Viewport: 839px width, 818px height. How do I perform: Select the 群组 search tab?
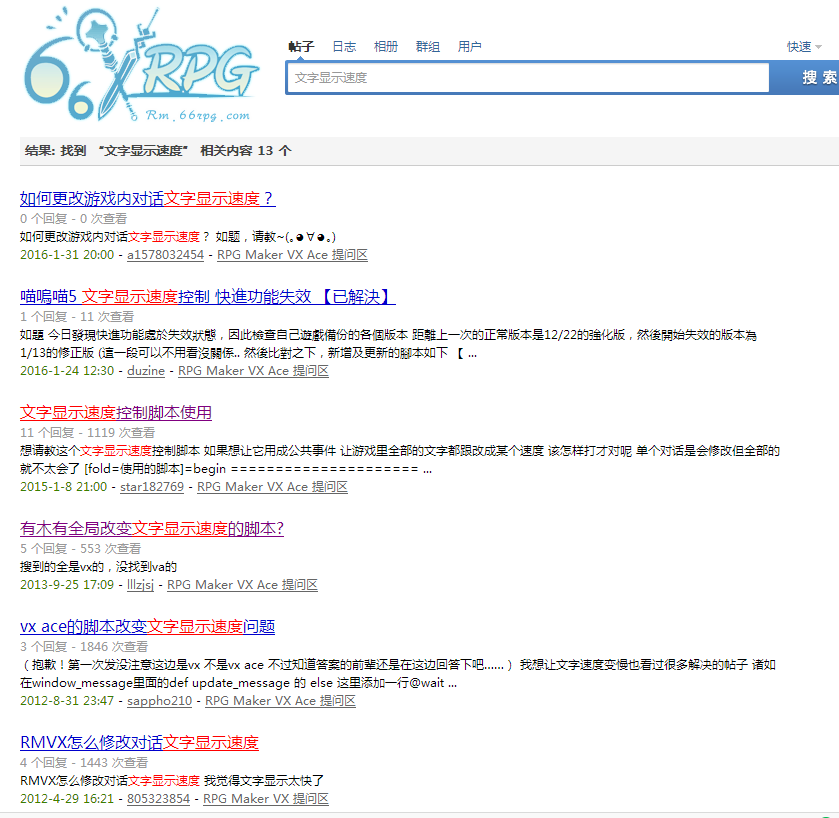[x=428, y=47]
